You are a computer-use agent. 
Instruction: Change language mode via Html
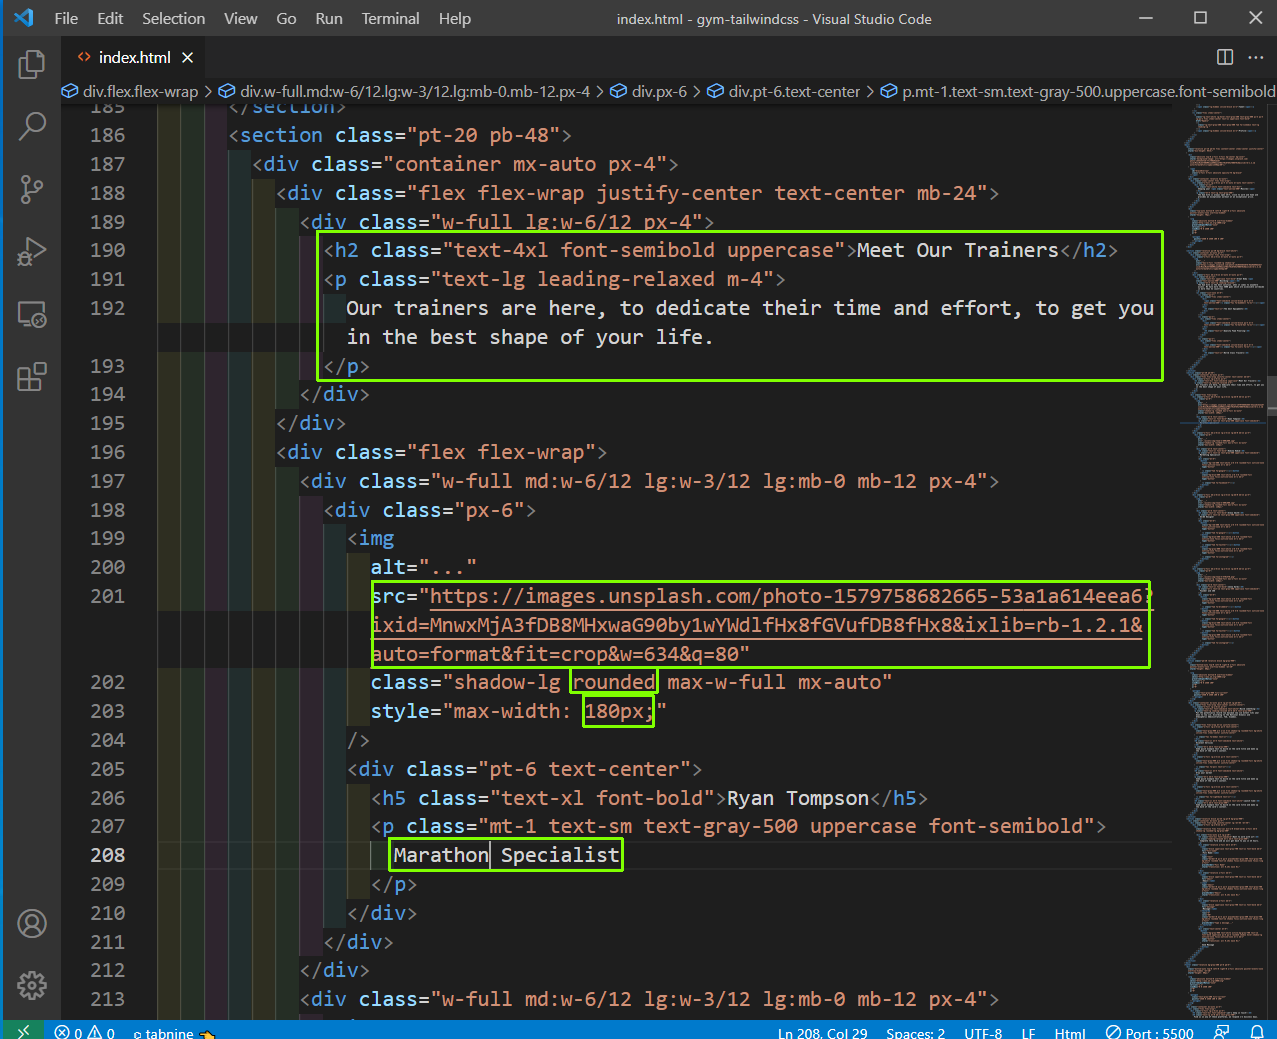point(1070,1032)
